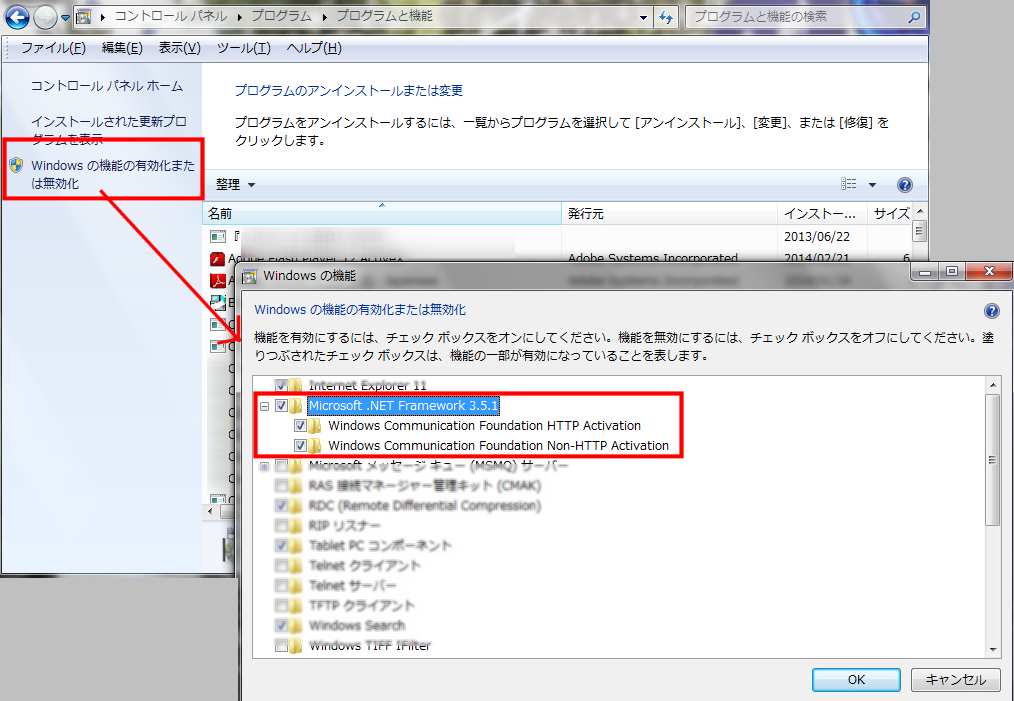
Task: Click the back navigation arrow button
Action: 17,17
